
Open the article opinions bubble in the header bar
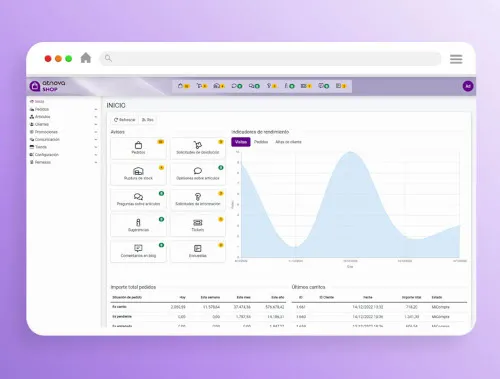237,86
